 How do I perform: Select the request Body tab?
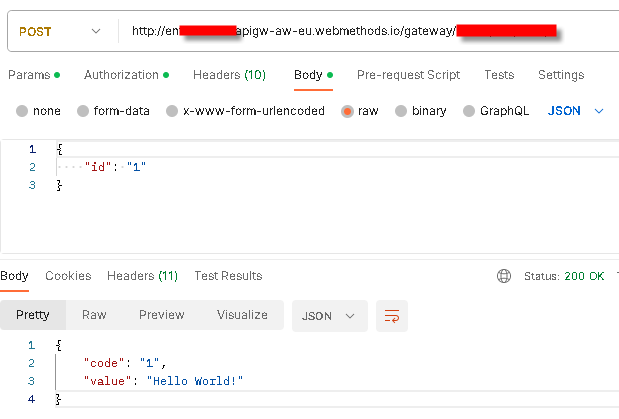click(x=313, y=75)
